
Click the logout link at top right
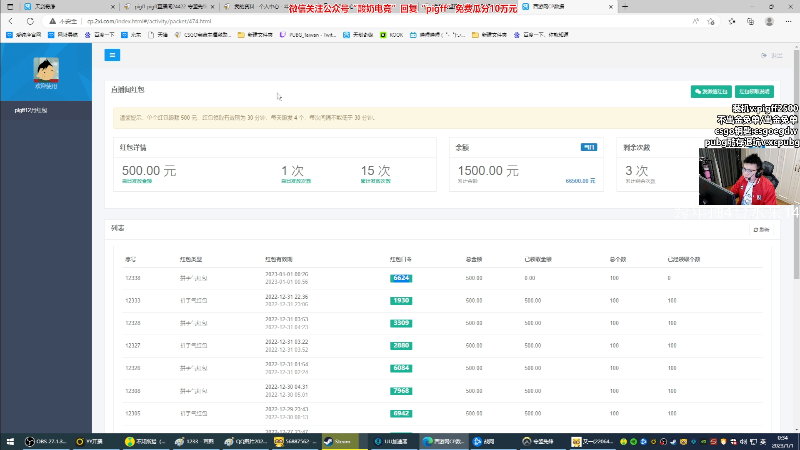tap(772, 55)
